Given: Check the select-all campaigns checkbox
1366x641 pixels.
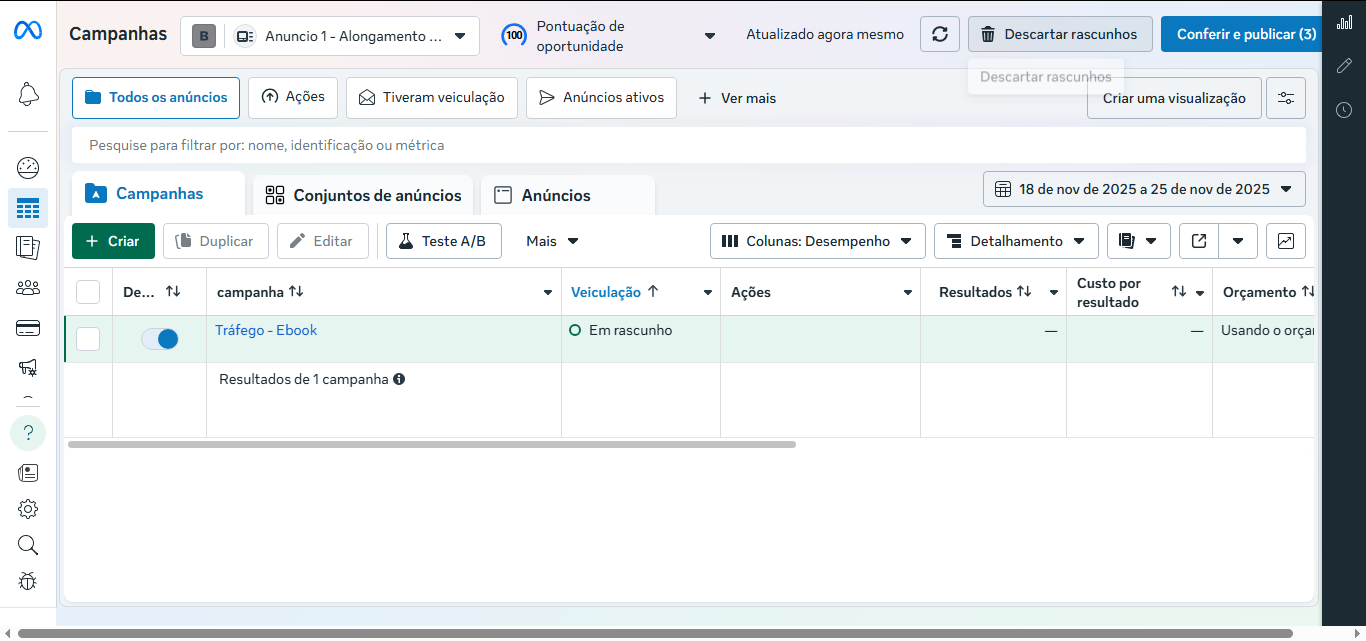Looking at the screenshot, I should click(x=88, y=292).
